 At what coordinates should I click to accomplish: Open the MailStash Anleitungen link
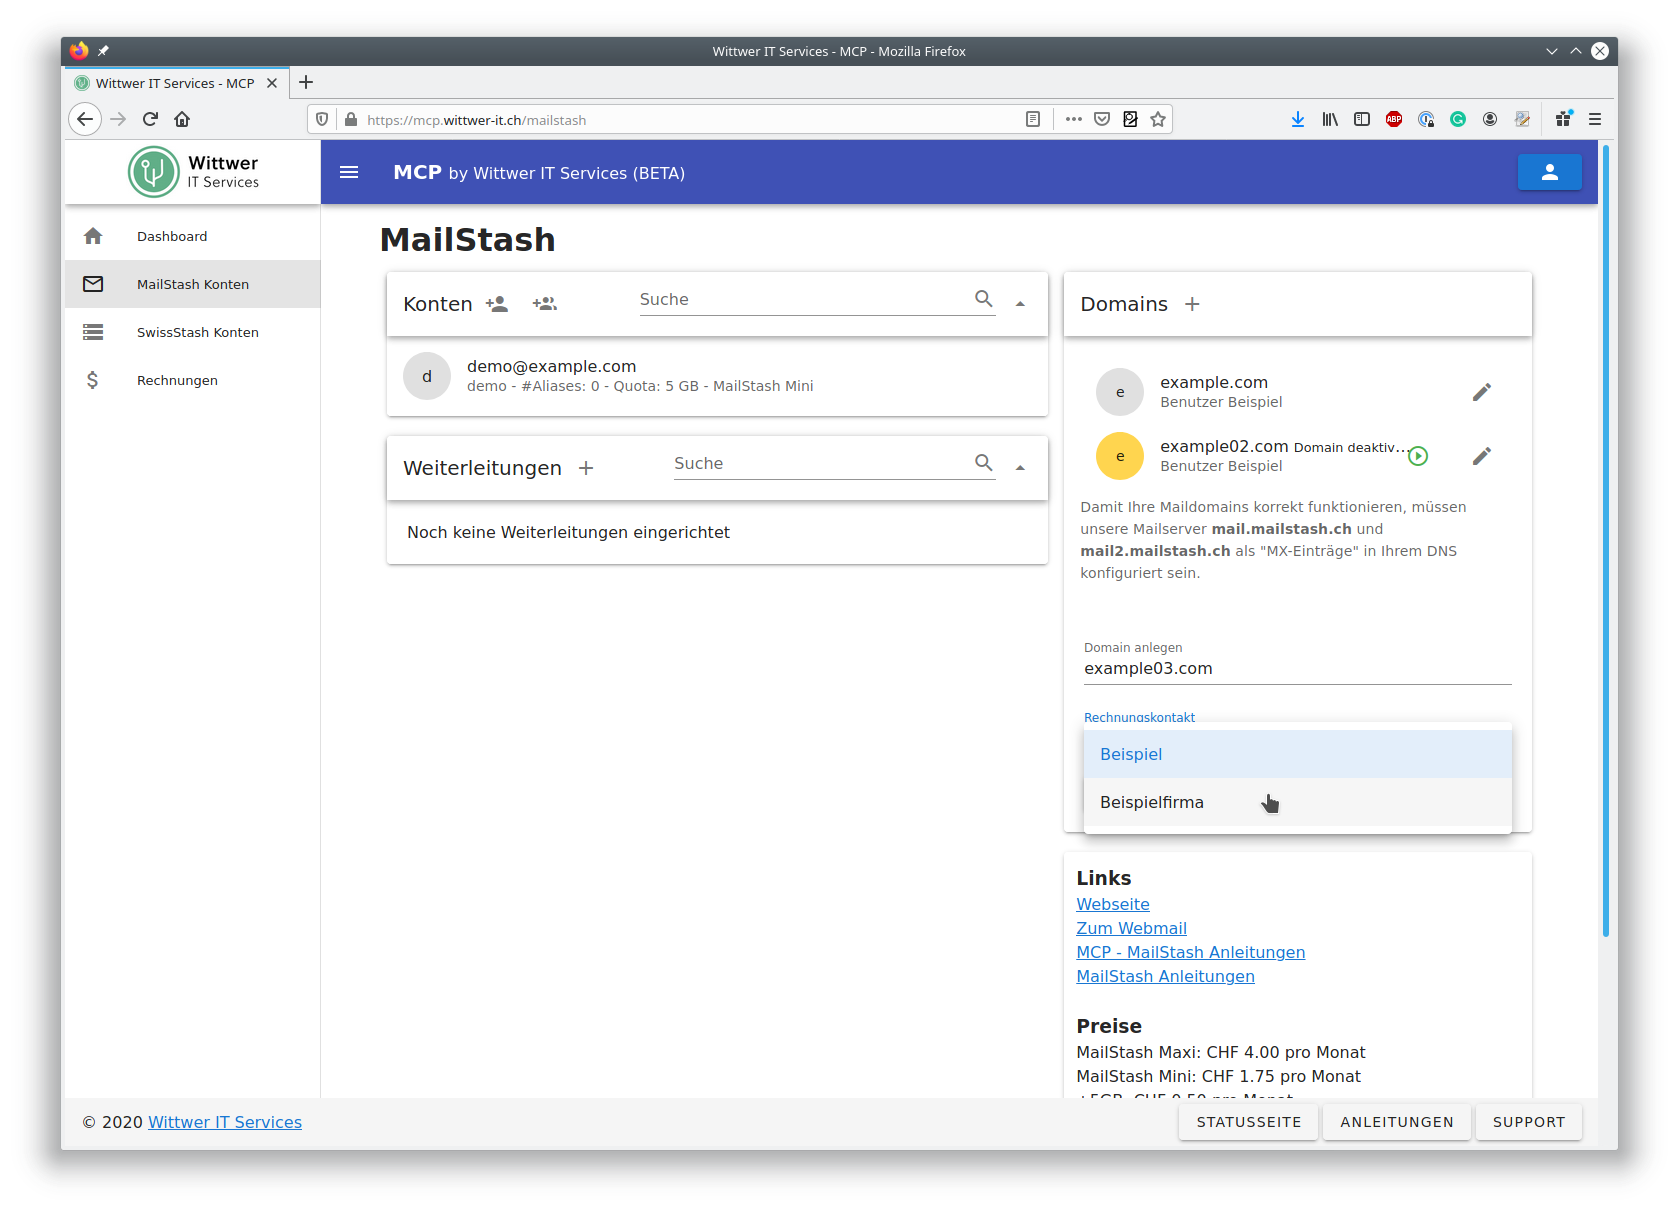coord(1165,976)
